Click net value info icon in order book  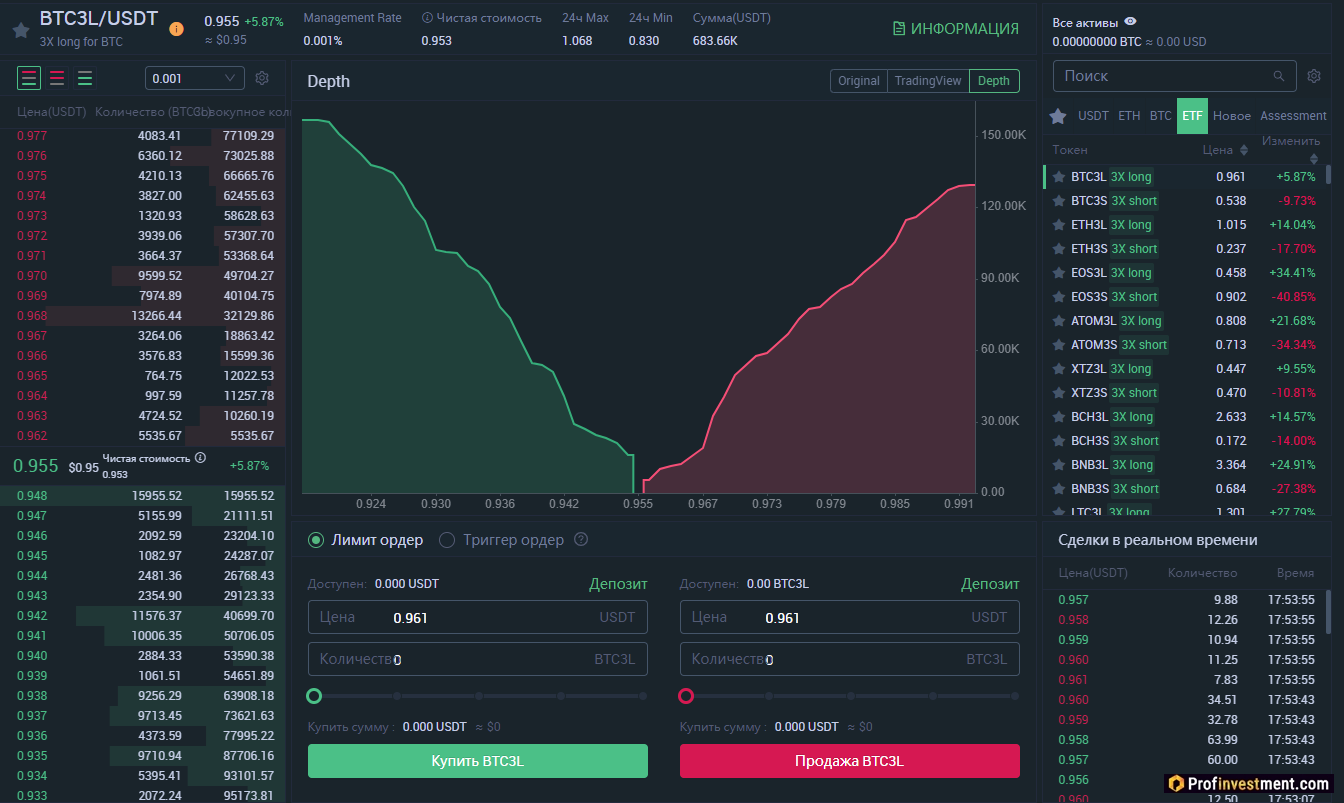200,458
